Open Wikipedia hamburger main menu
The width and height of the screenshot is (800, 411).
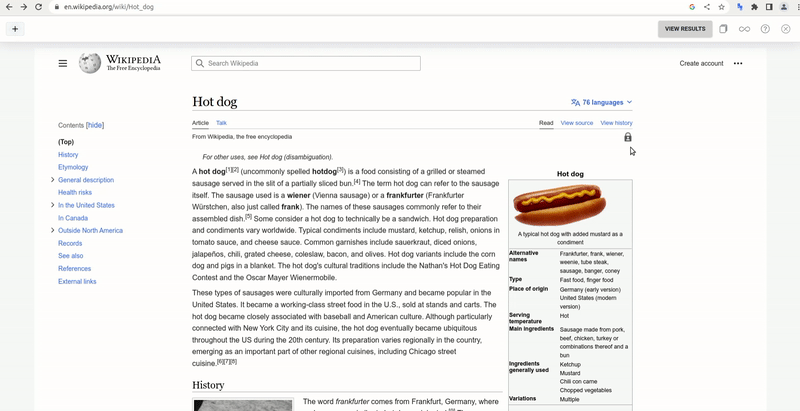63,63
